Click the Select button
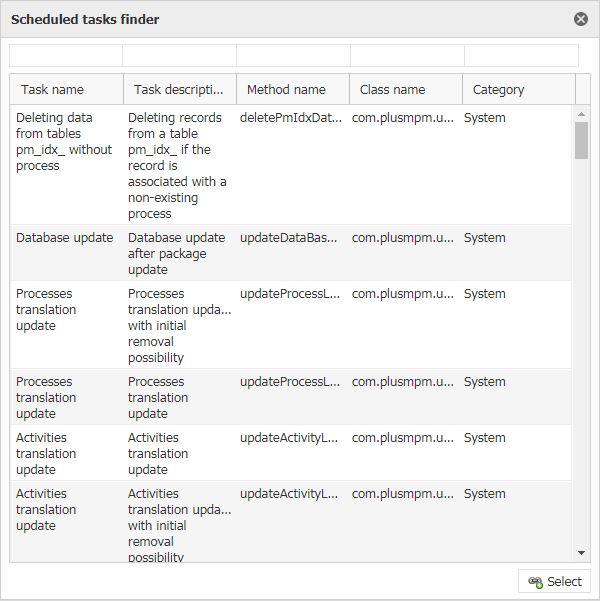 click(x=554, y=581)
